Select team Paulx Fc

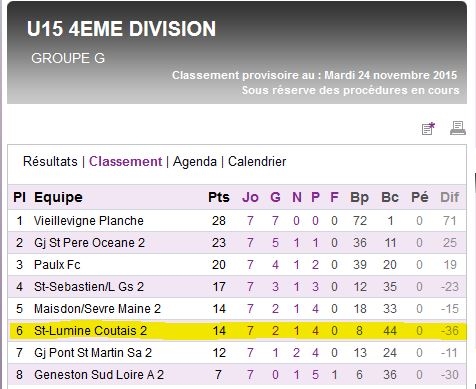pos(57,265)
